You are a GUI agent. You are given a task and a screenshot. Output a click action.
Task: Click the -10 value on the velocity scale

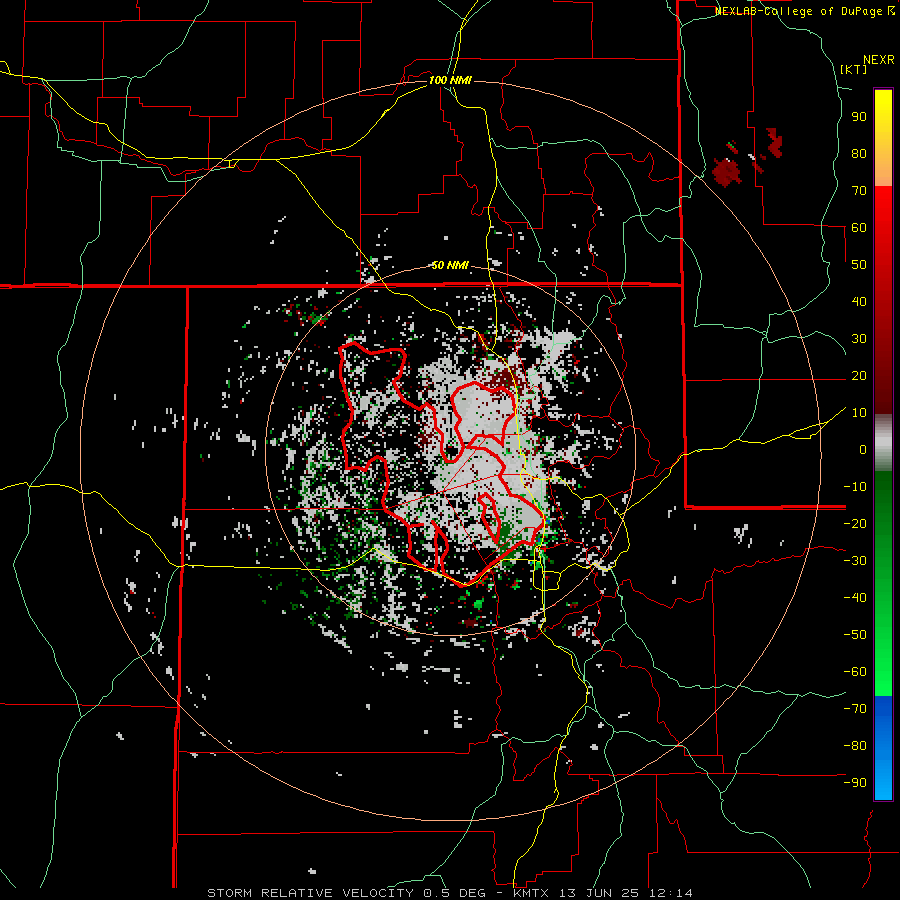click(x=855, y=487)
